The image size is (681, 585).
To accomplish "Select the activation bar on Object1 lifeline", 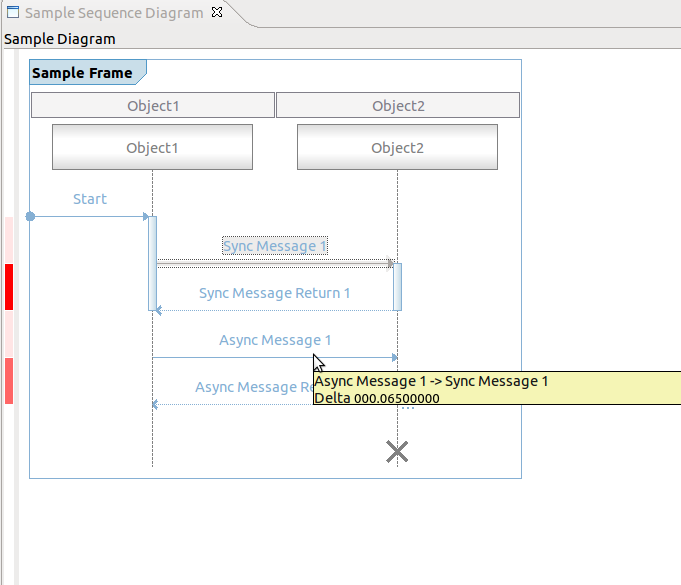I will (x=153, y=262).
